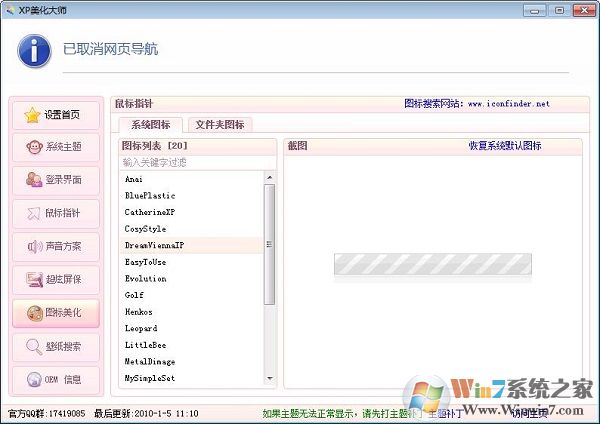
Task: Switch to the 系统图标 tab
Action: click(151, 125)
